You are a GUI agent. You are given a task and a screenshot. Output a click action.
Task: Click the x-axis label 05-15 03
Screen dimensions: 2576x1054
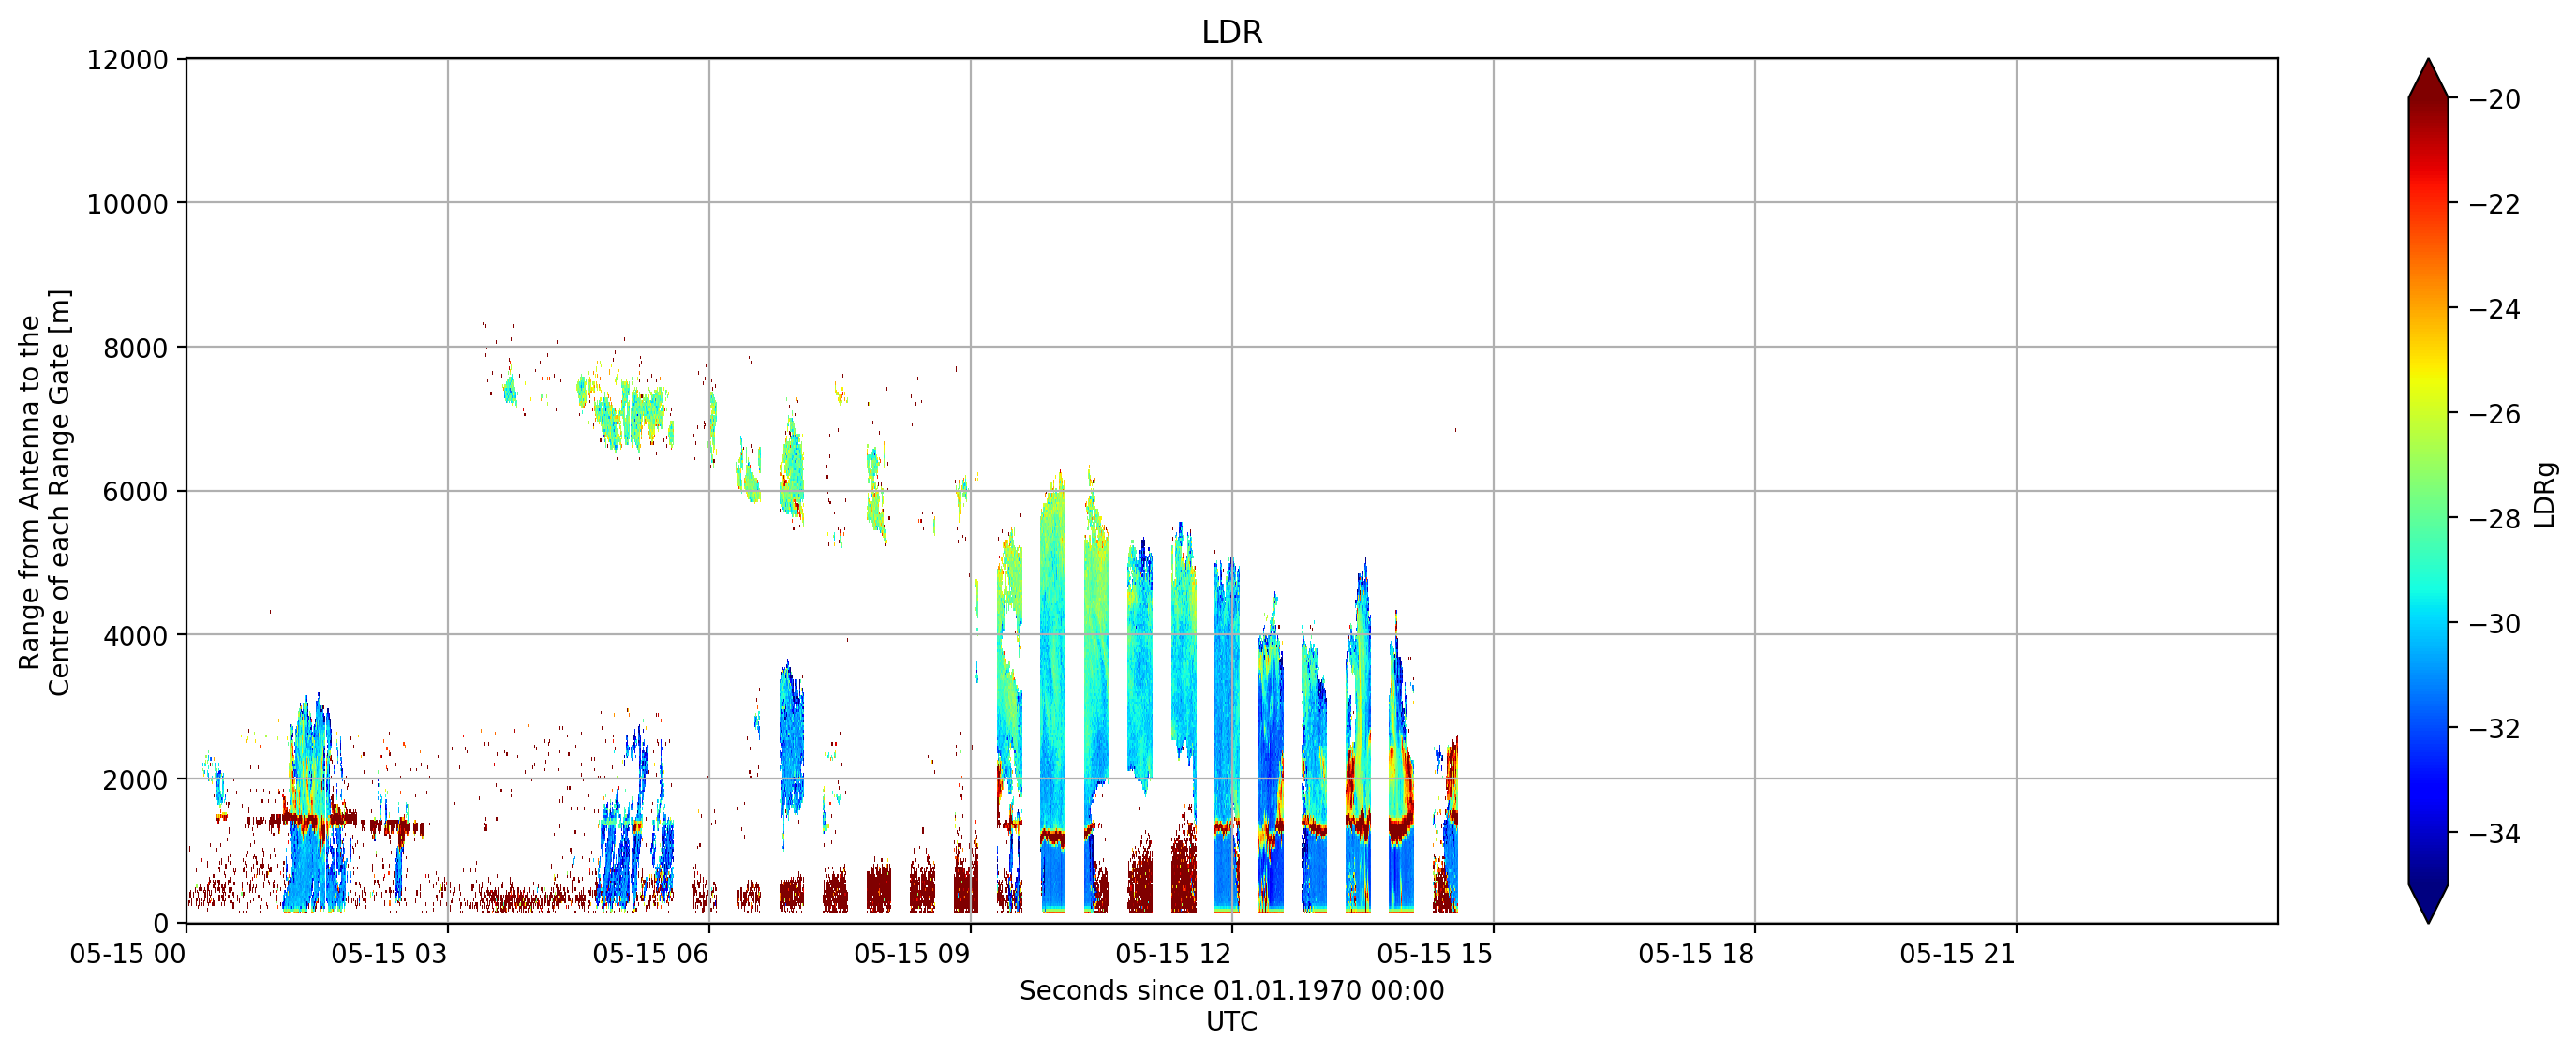pos(389,954)
